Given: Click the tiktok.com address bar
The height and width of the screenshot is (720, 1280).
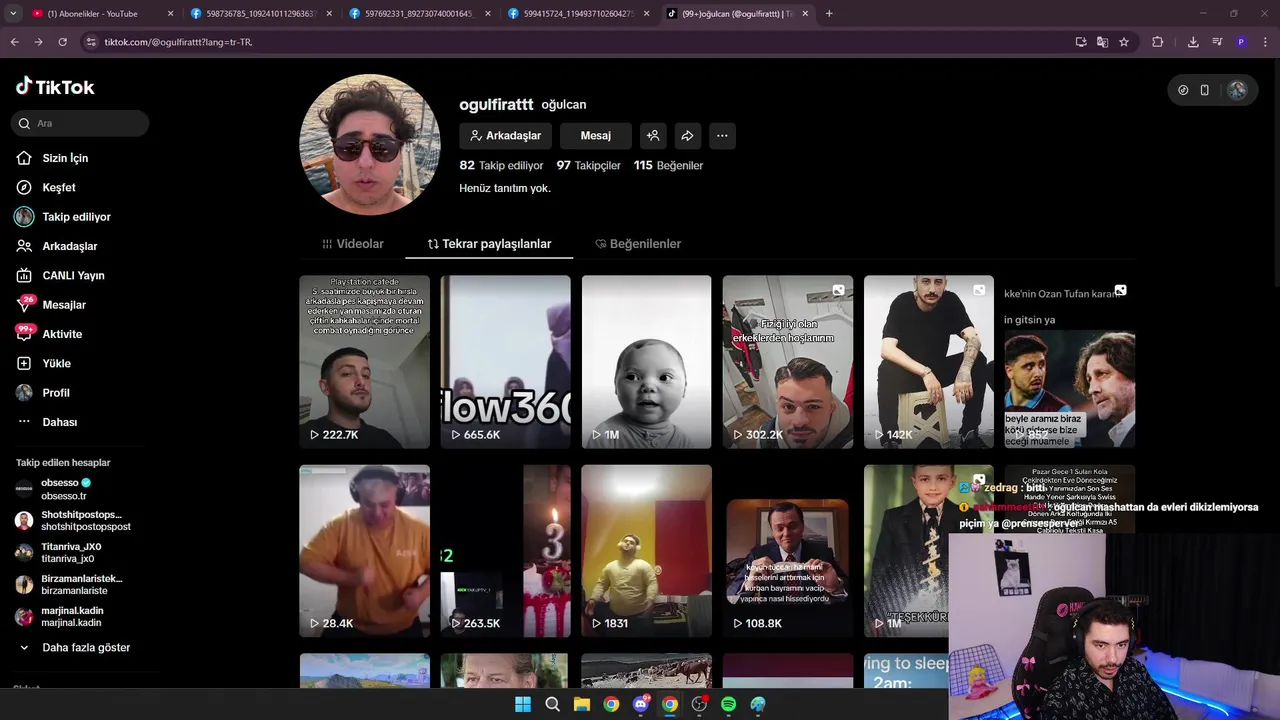Looking at the screenshot, I should (580, 42).
